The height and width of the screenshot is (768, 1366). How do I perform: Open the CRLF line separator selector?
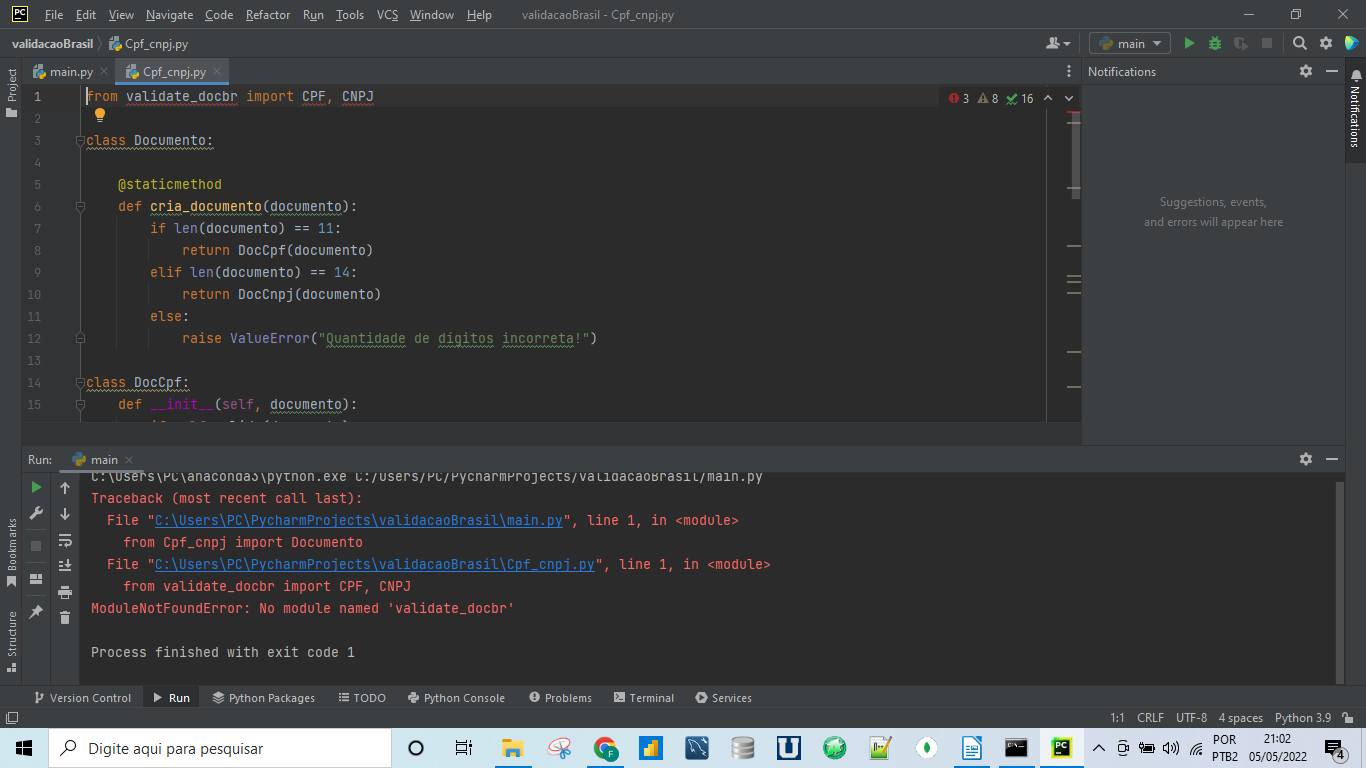1150,717
